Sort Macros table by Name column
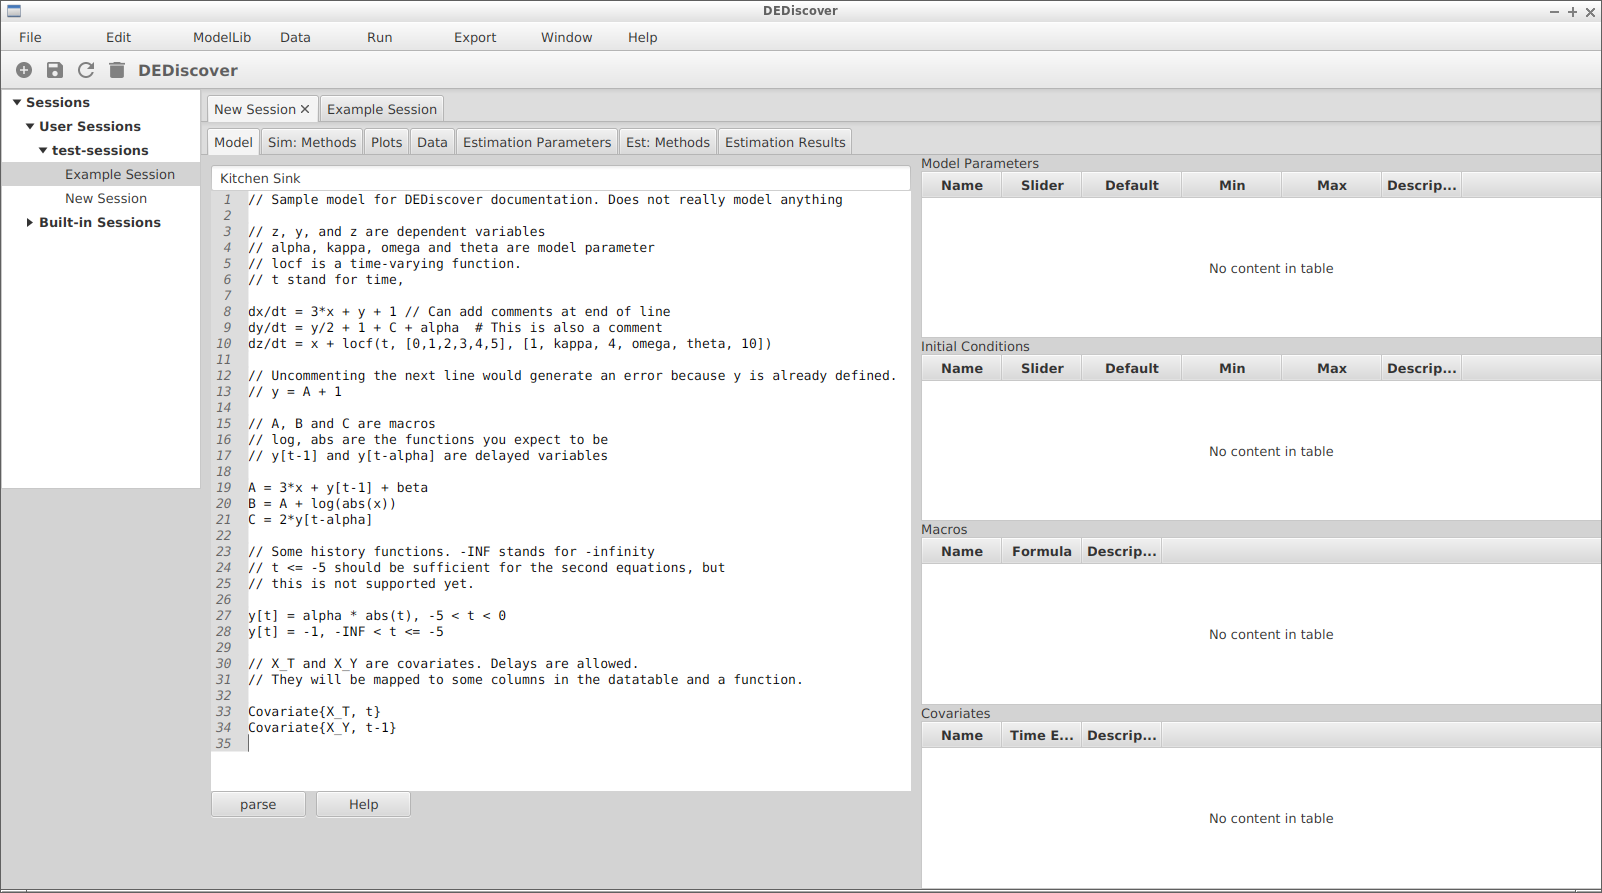The height and width of the screenshot is (893, 1602). click(x=962, y=551)
